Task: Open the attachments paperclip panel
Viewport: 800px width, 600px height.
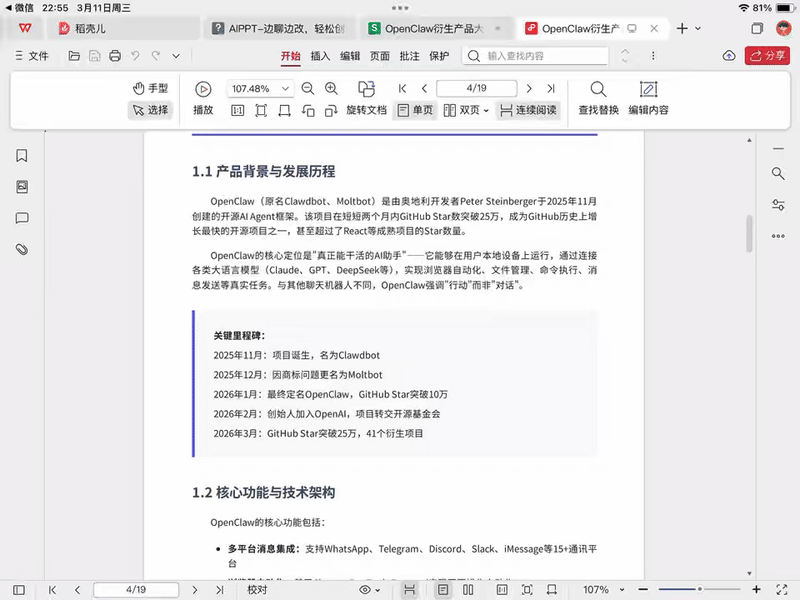Action: pyautogui.click(x=22, y=249)
